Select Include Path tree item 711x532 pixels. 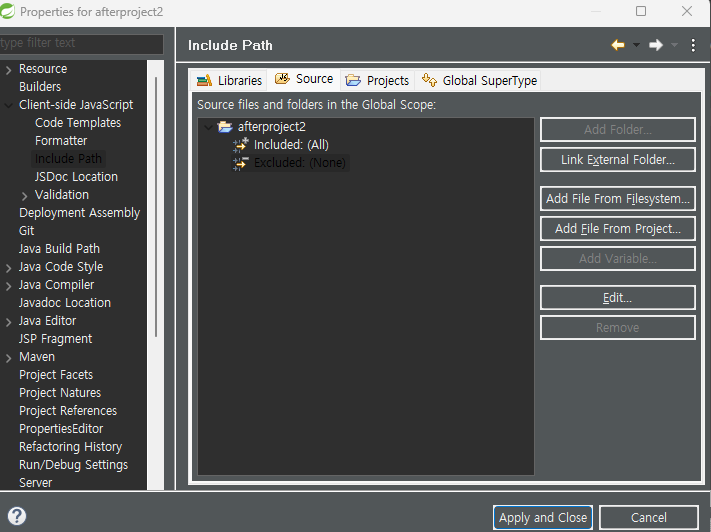pyautogui.click(x=68, y=159)
